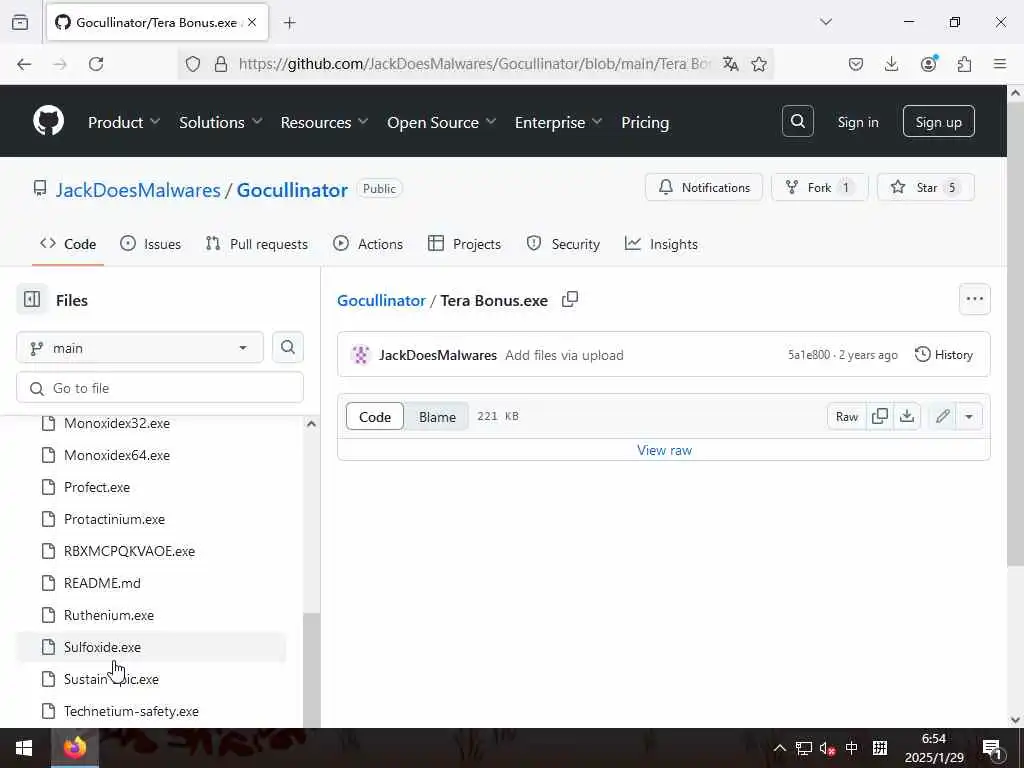
Task: Open the Projects tab
Action: 464,244
